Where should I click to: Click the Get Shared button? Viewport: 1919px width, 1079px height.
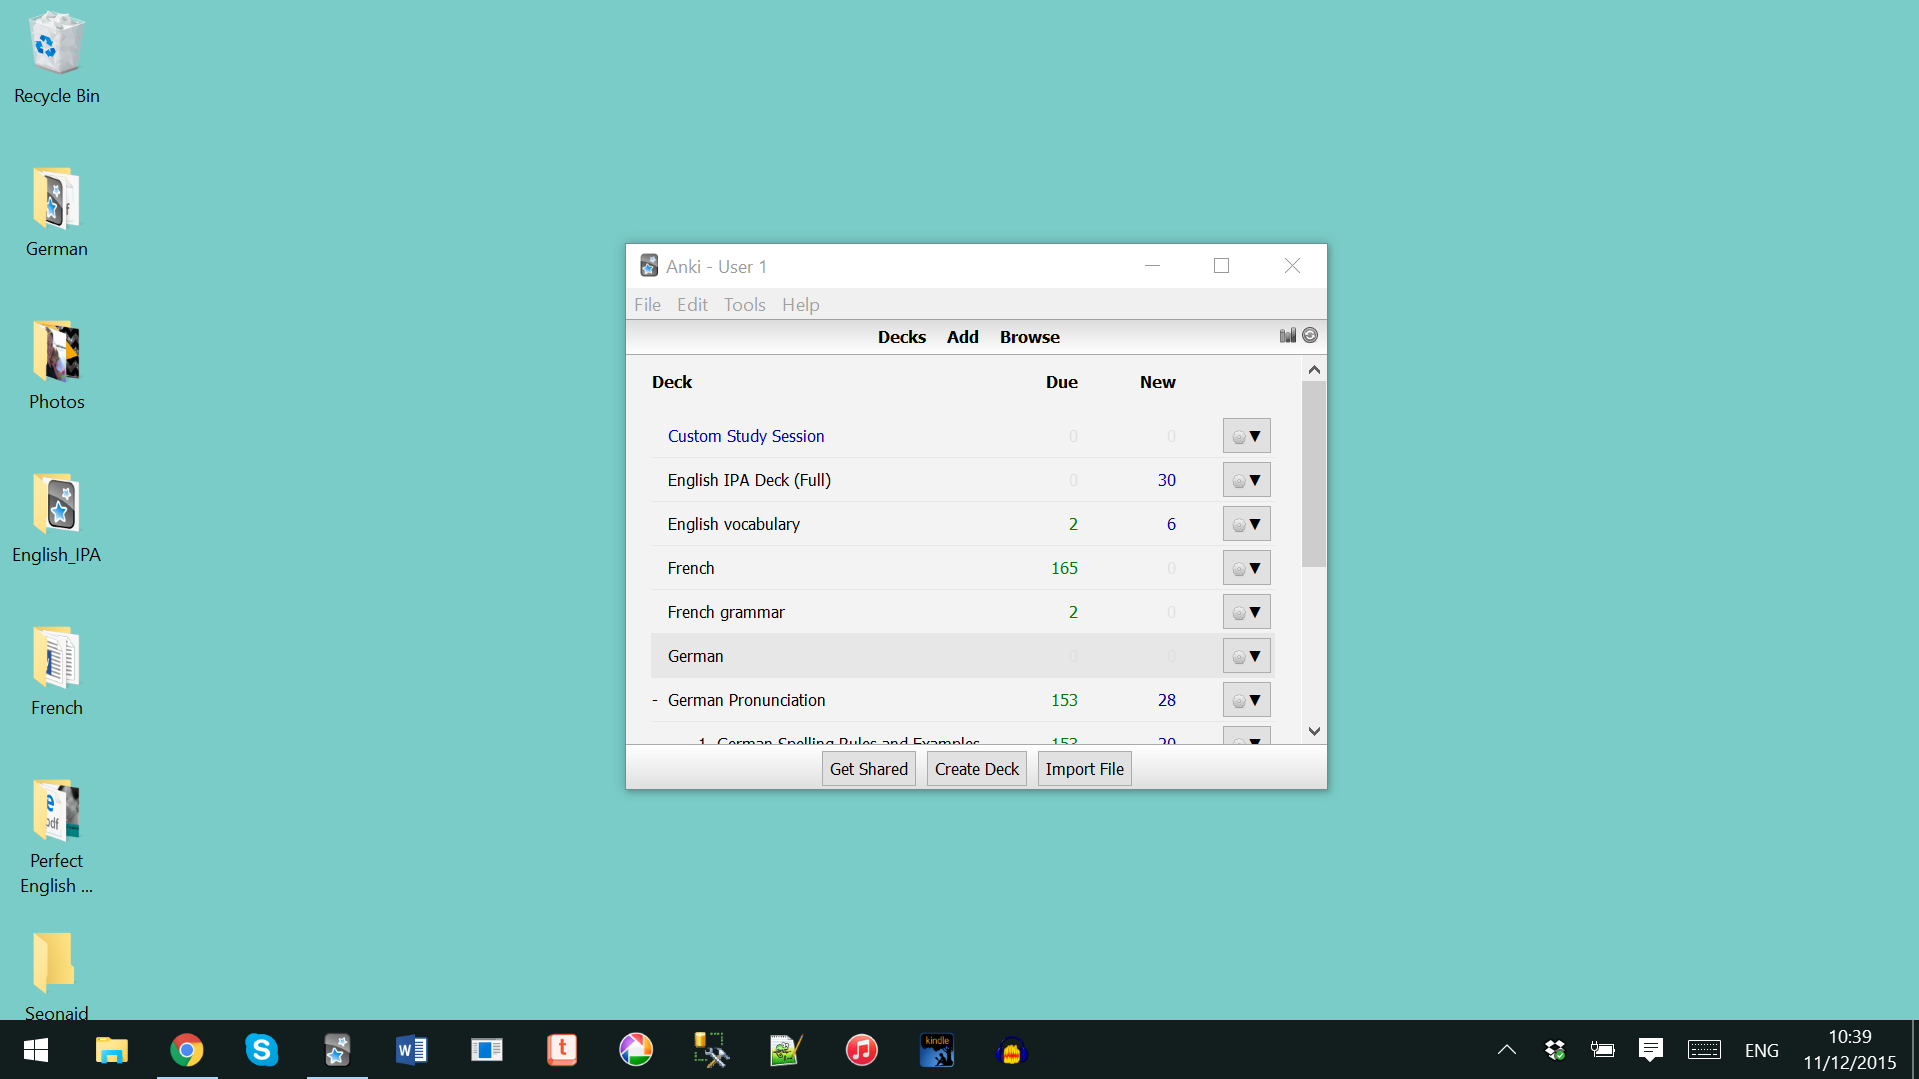pos(869,769)
